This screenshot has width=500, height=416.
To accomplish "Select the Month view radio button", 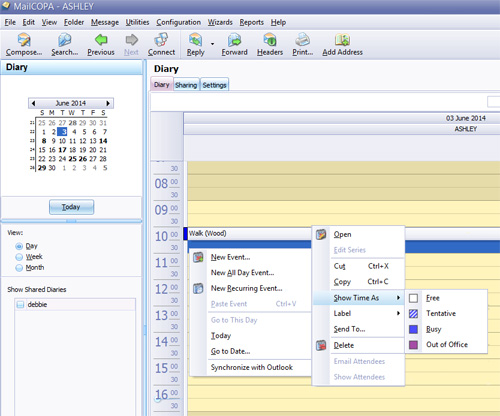I will [19, 268].
